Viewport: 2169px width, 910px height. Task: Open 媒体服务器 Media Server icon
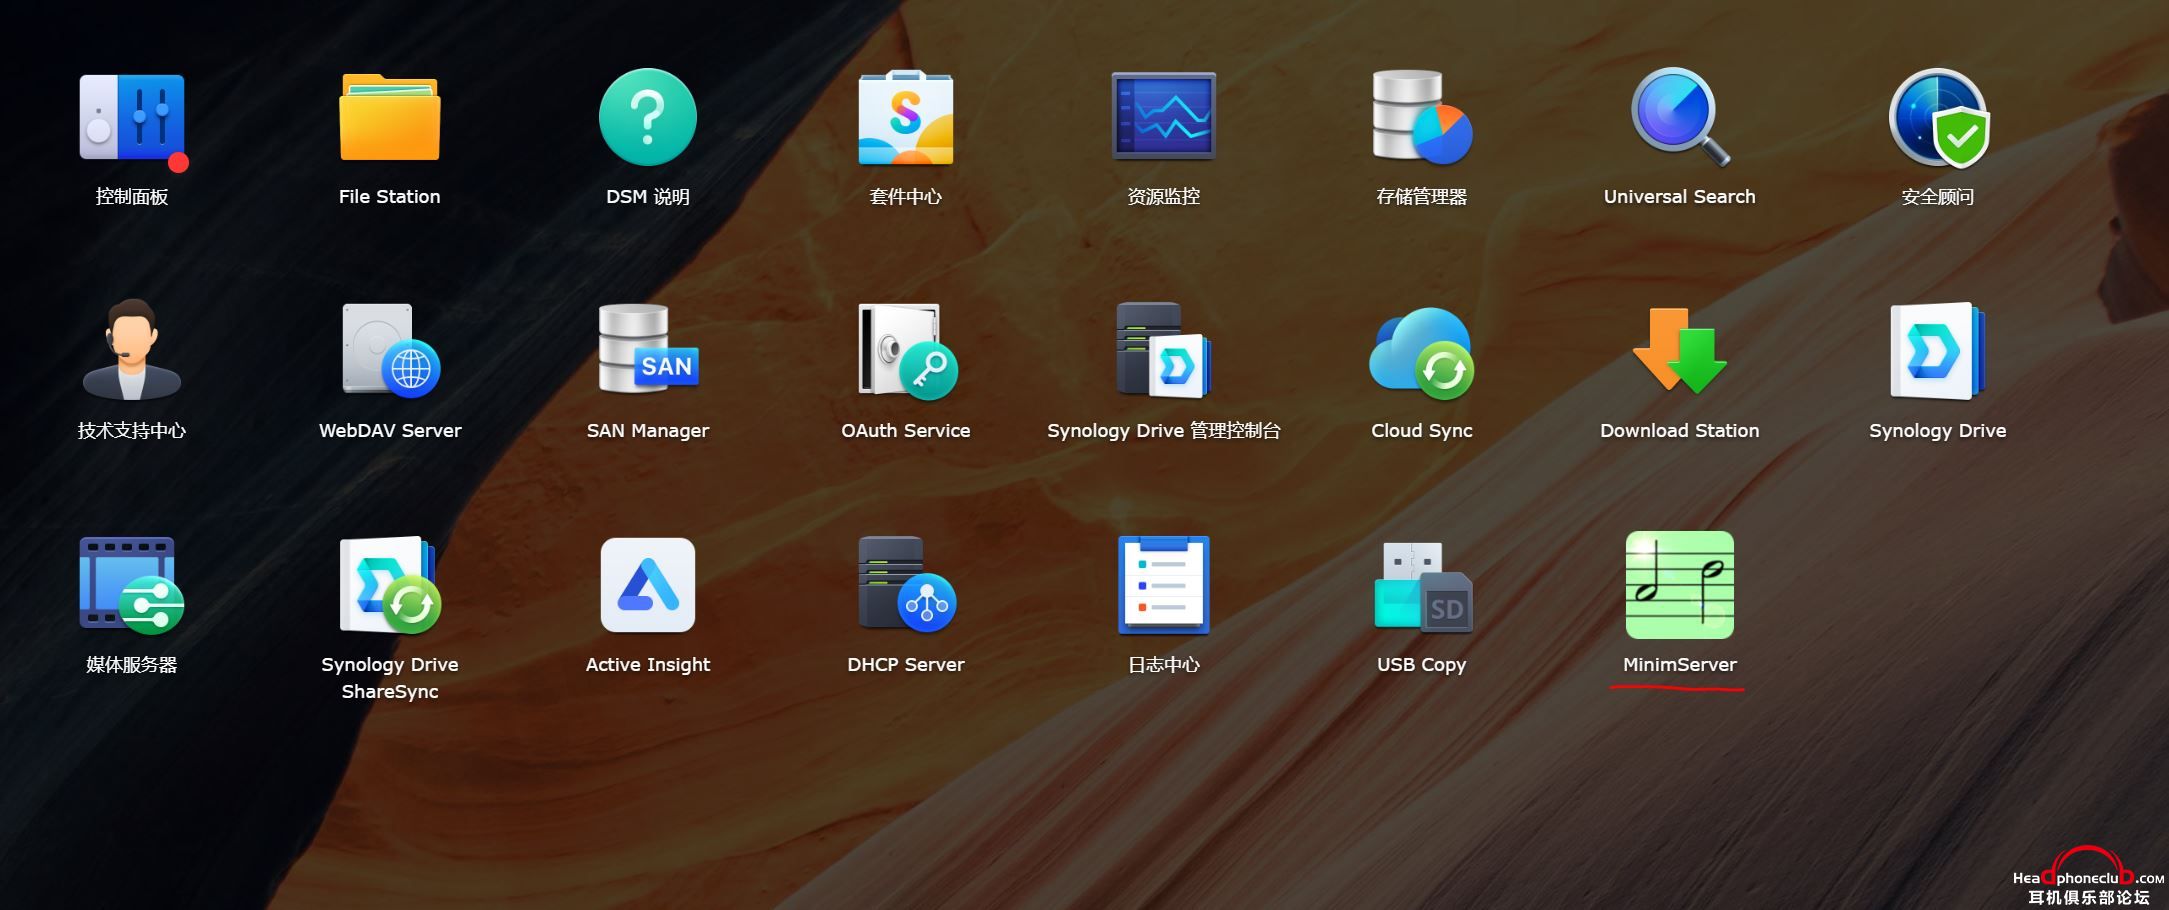coord(132,585)
